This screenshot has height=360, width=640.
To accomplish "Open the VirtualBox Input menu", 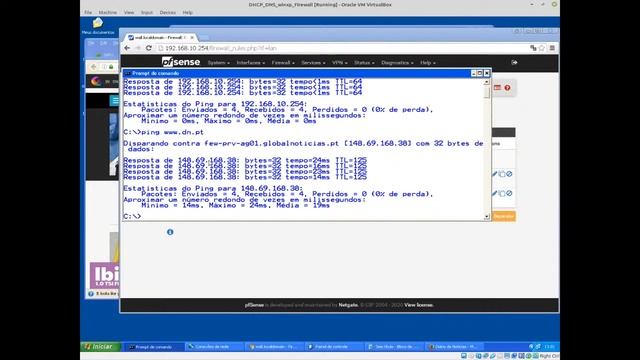I will (147, 13).
